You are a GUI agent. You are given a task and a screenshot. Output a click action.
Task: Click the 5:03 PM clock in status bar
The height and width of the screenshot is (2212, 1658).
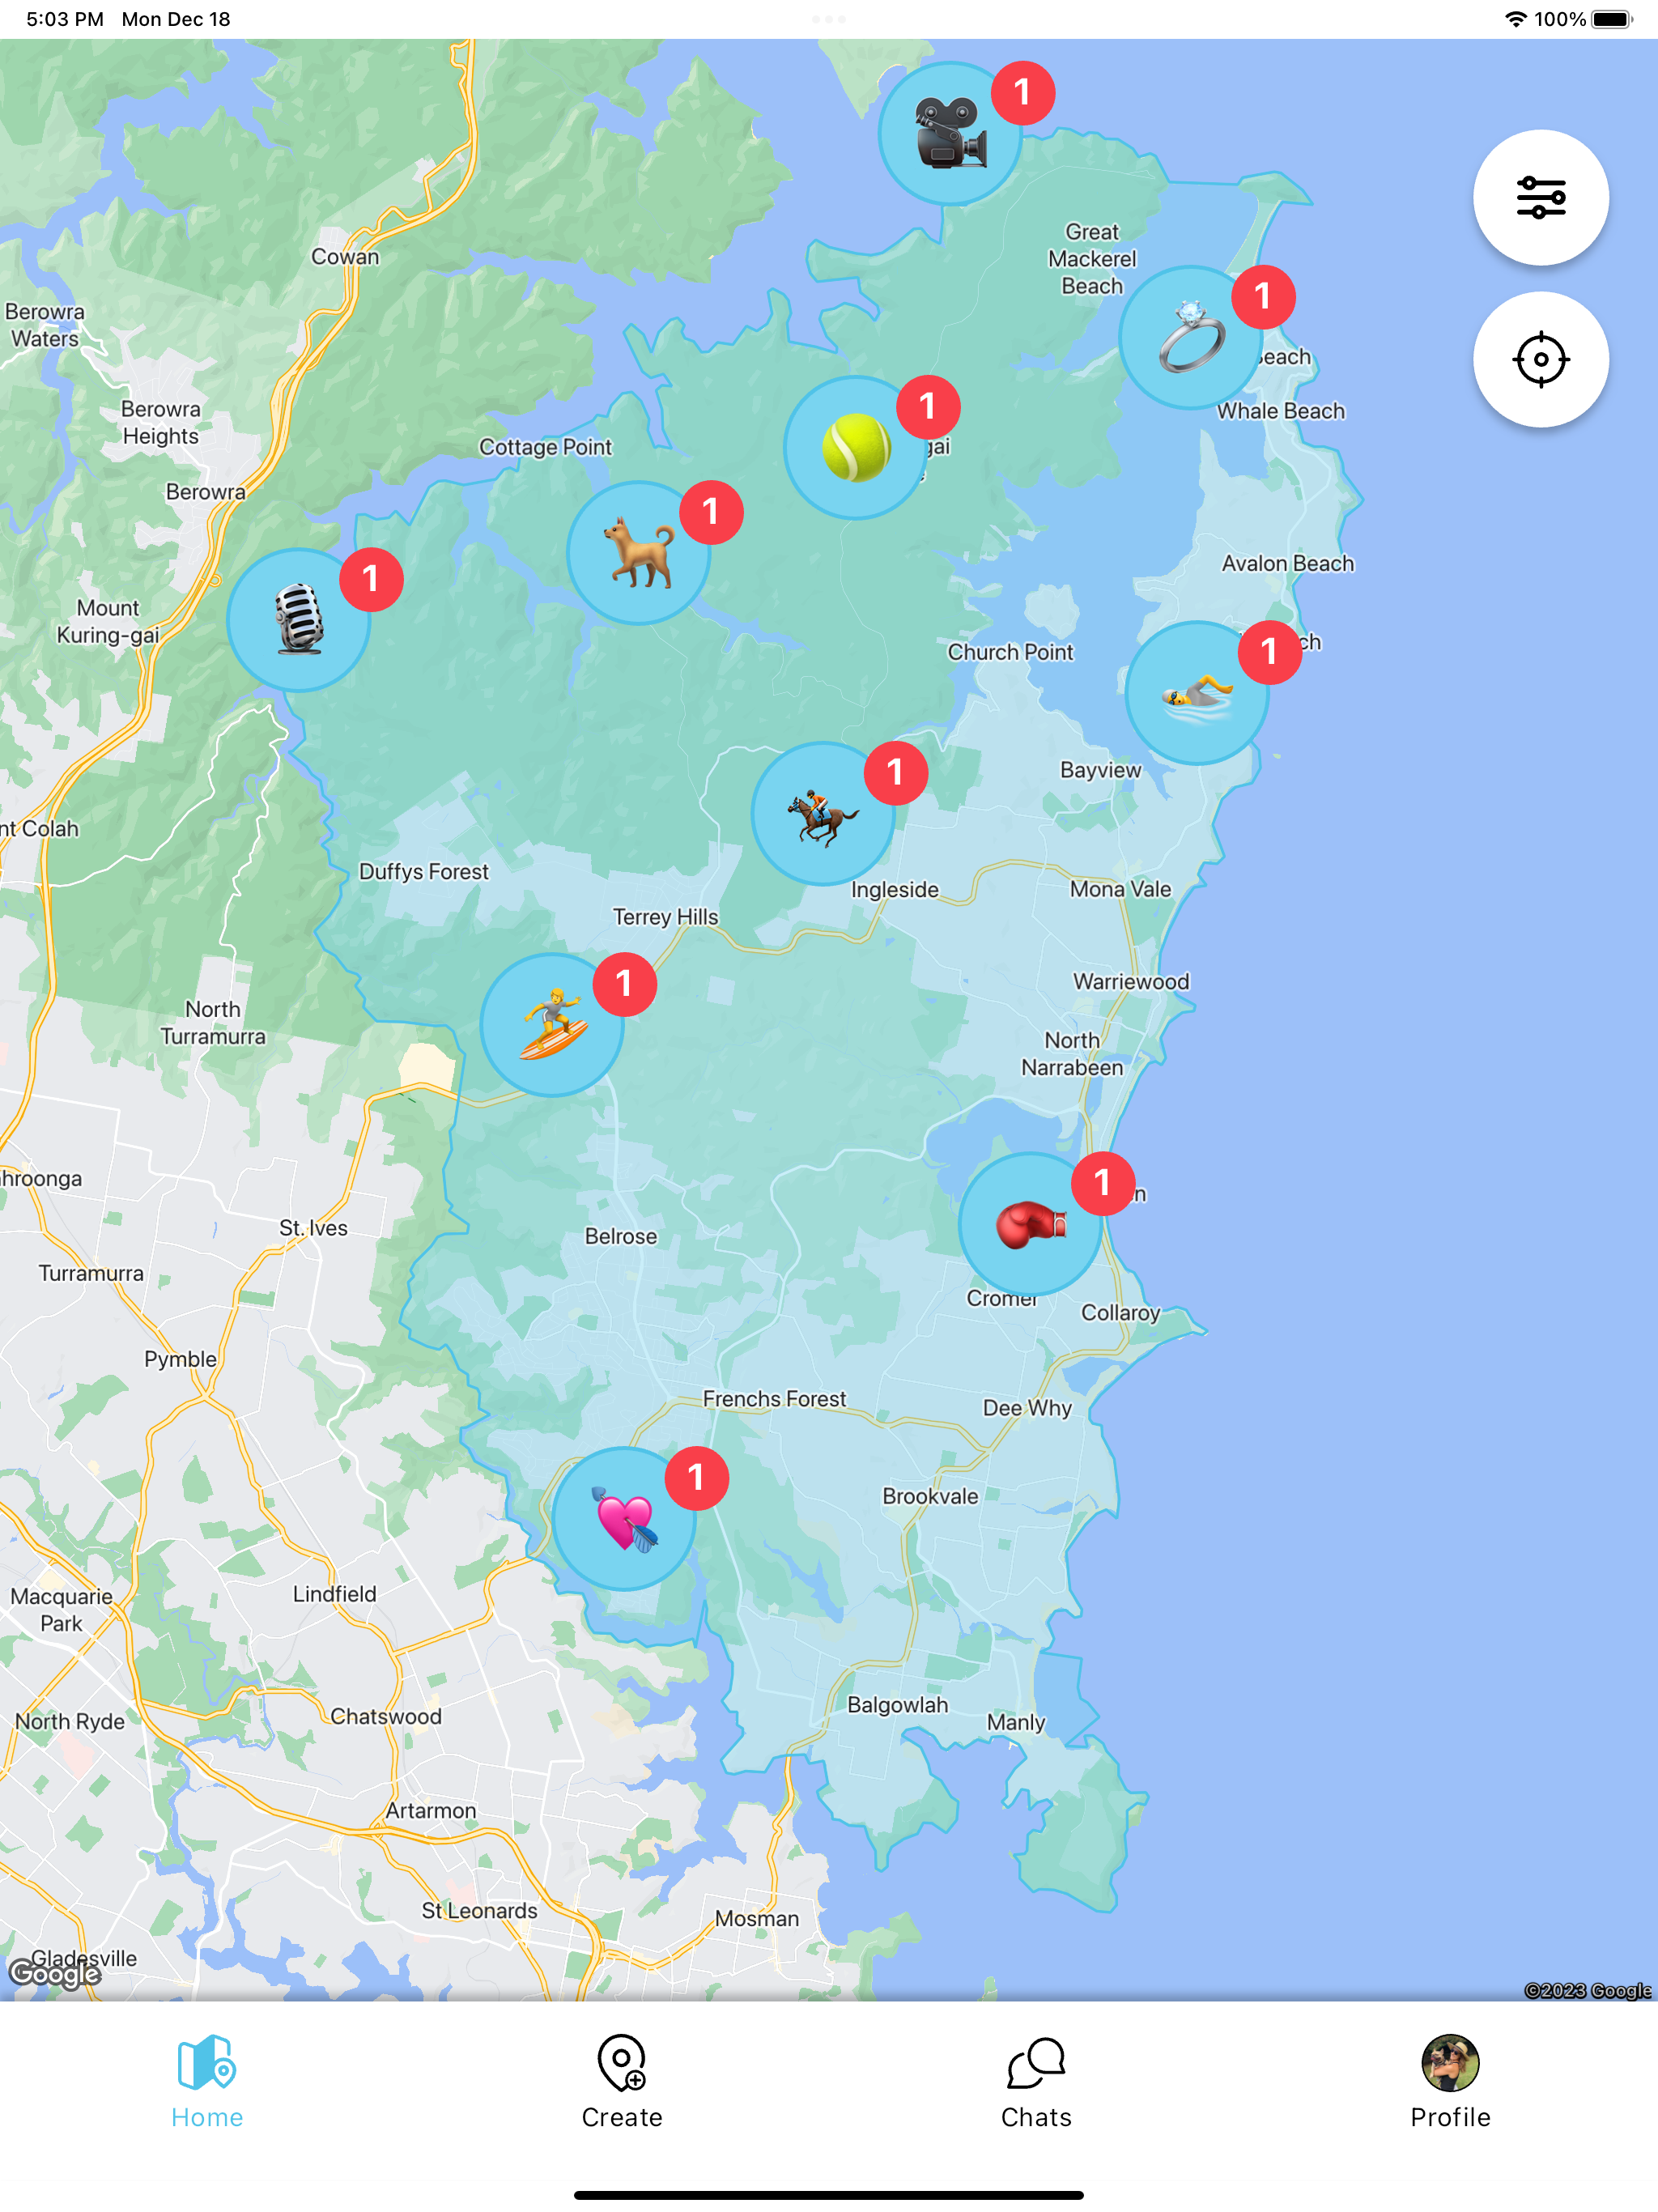(x=64, y=19)
